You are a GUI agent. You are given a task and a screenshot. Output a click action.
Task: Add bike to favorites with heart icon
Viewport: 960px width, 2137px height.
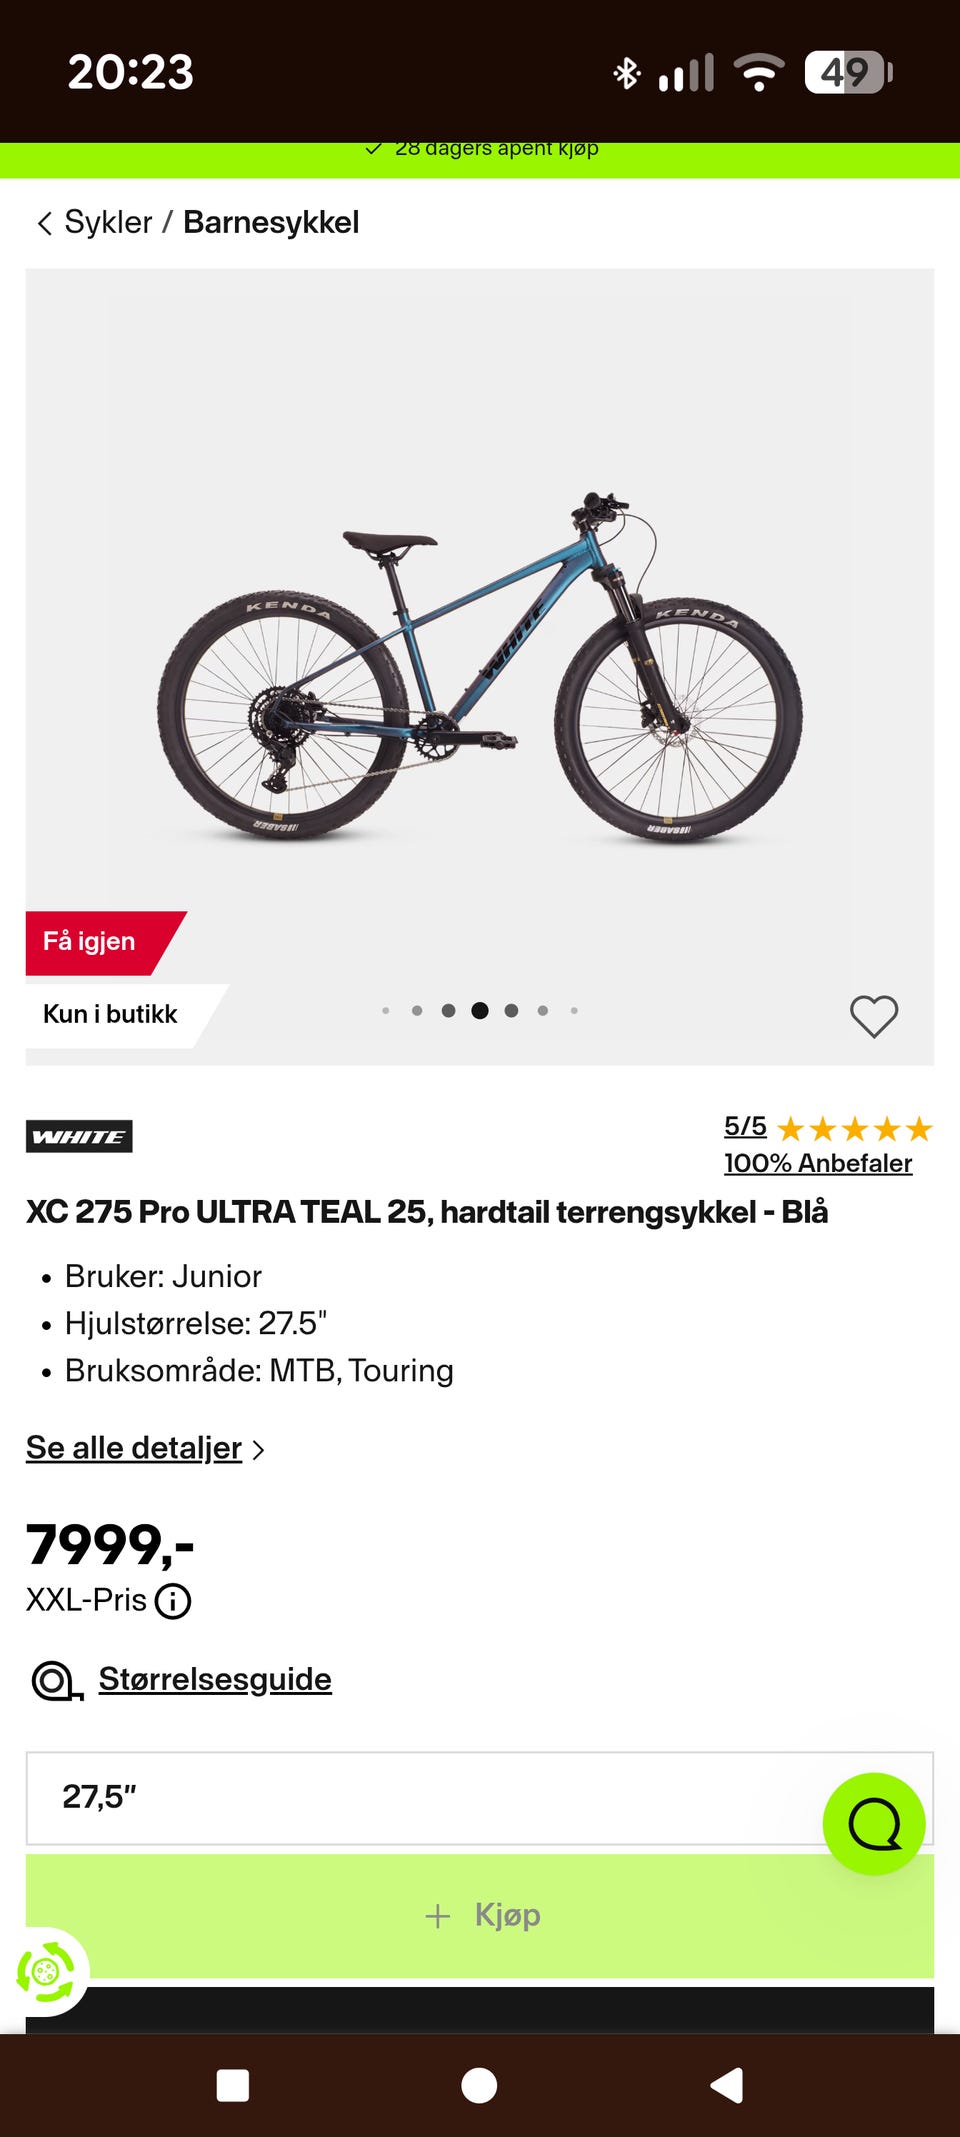[x=874, y=1017]
